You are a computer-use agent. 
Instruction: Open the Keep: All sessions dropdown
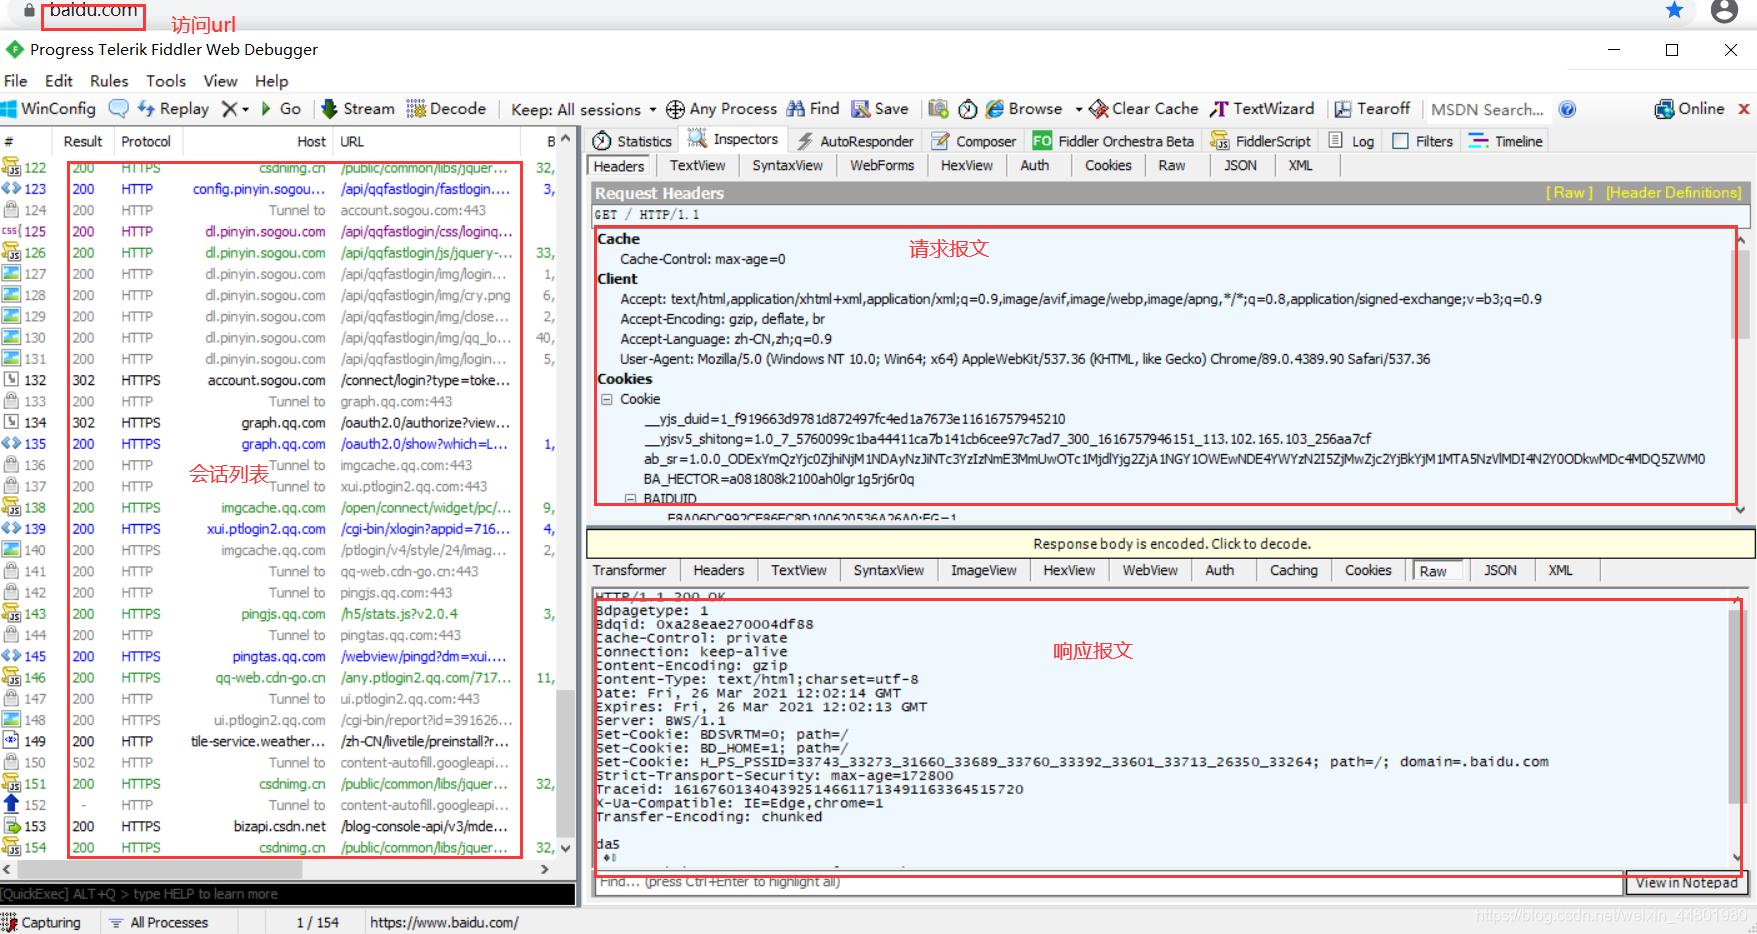[x=583, y=110]
